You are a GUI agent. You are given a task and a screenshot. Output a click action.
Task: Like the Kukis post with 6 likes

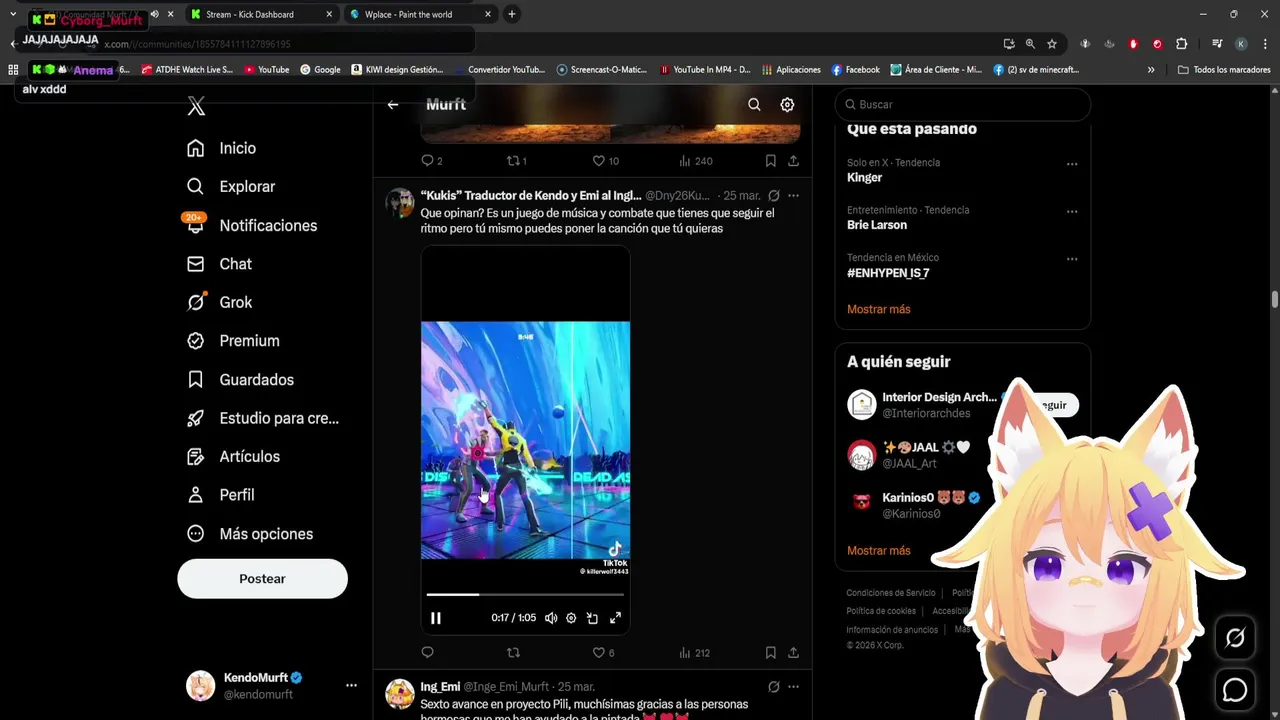pyautogui.click(x=603, y=653)
